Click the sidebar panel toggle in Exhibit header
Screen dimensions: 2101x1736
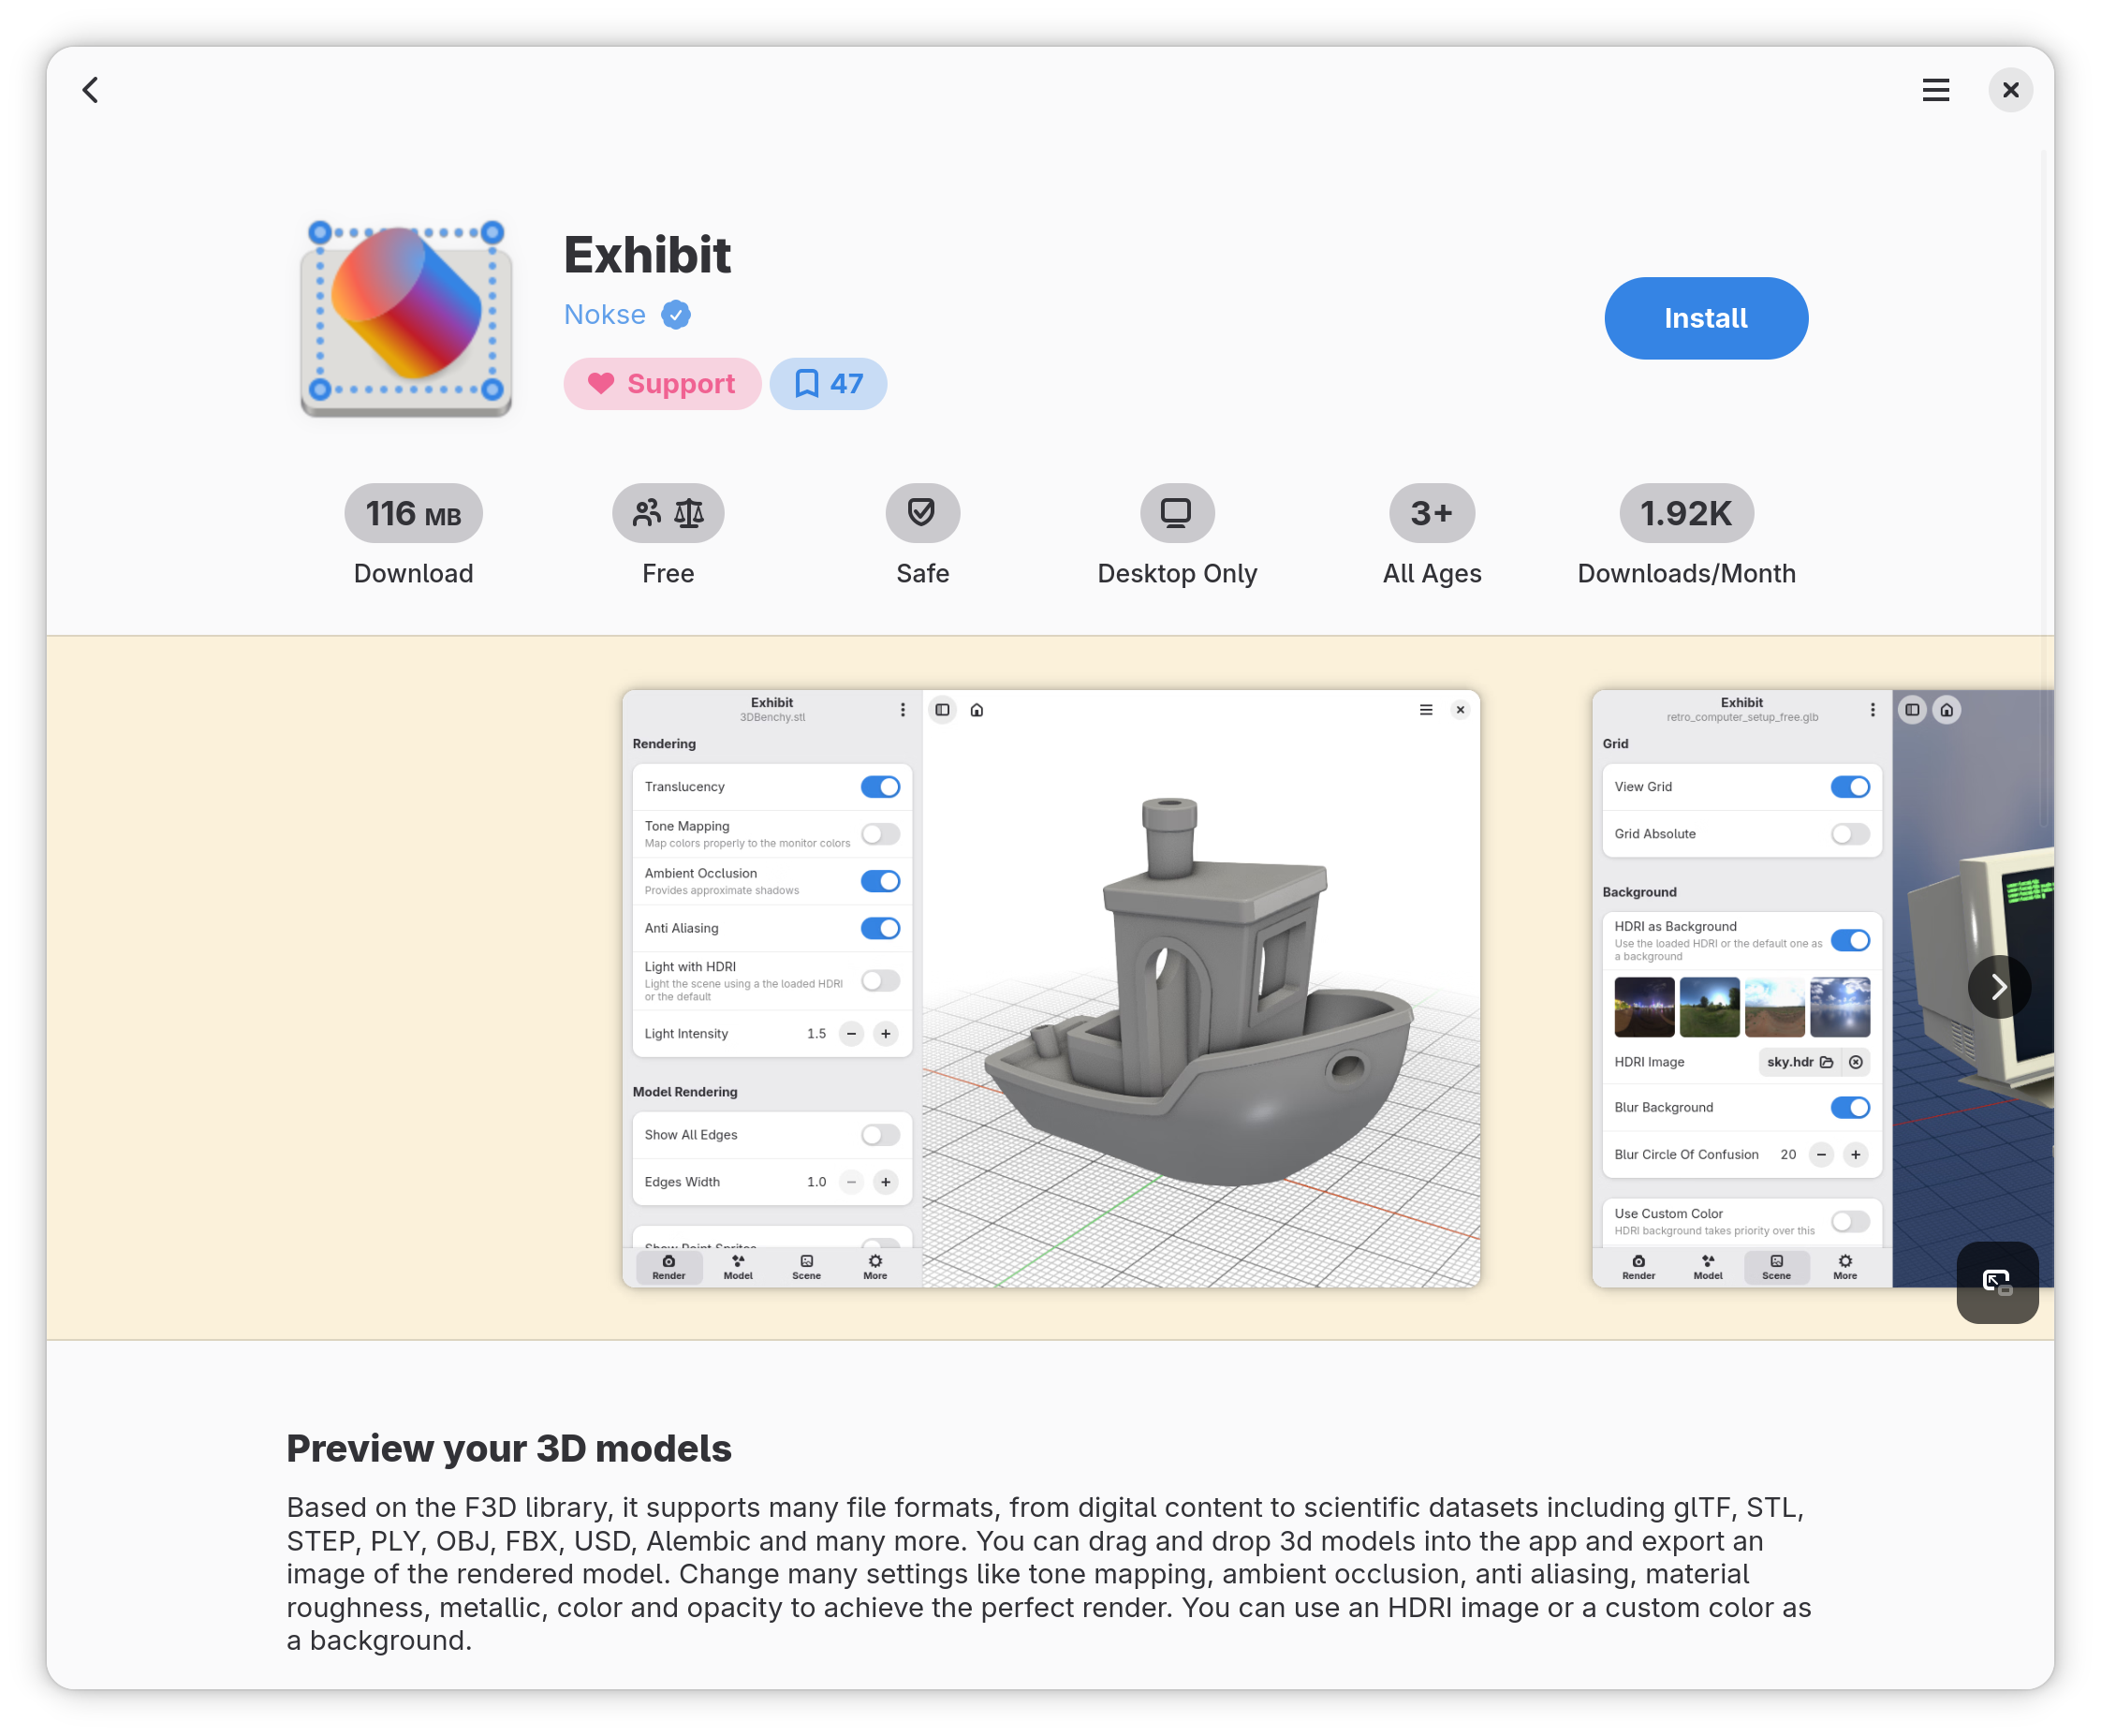point(941,709)
